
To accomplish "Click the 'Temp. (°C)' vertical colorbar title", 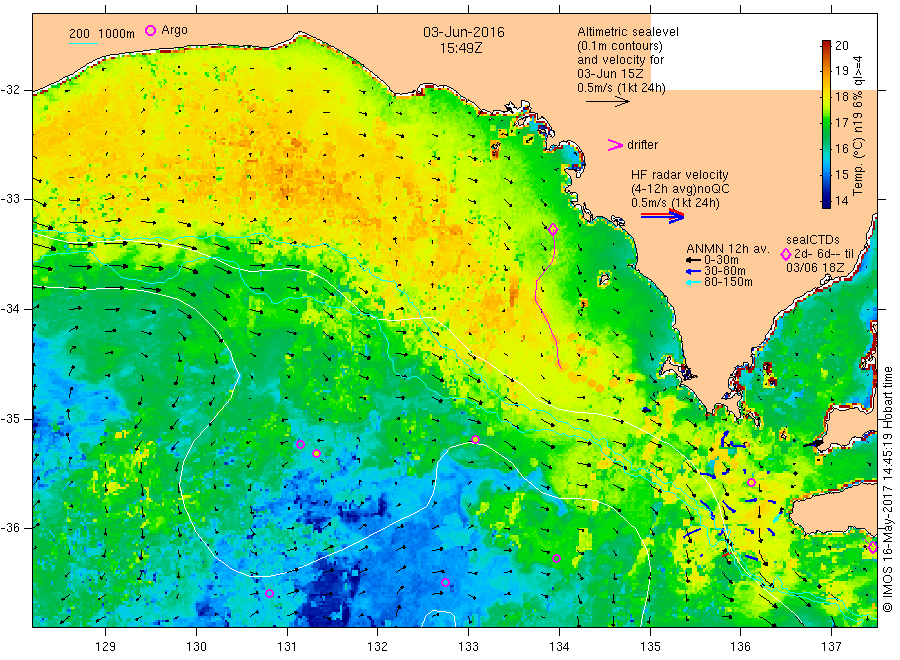I will point(858,167).
